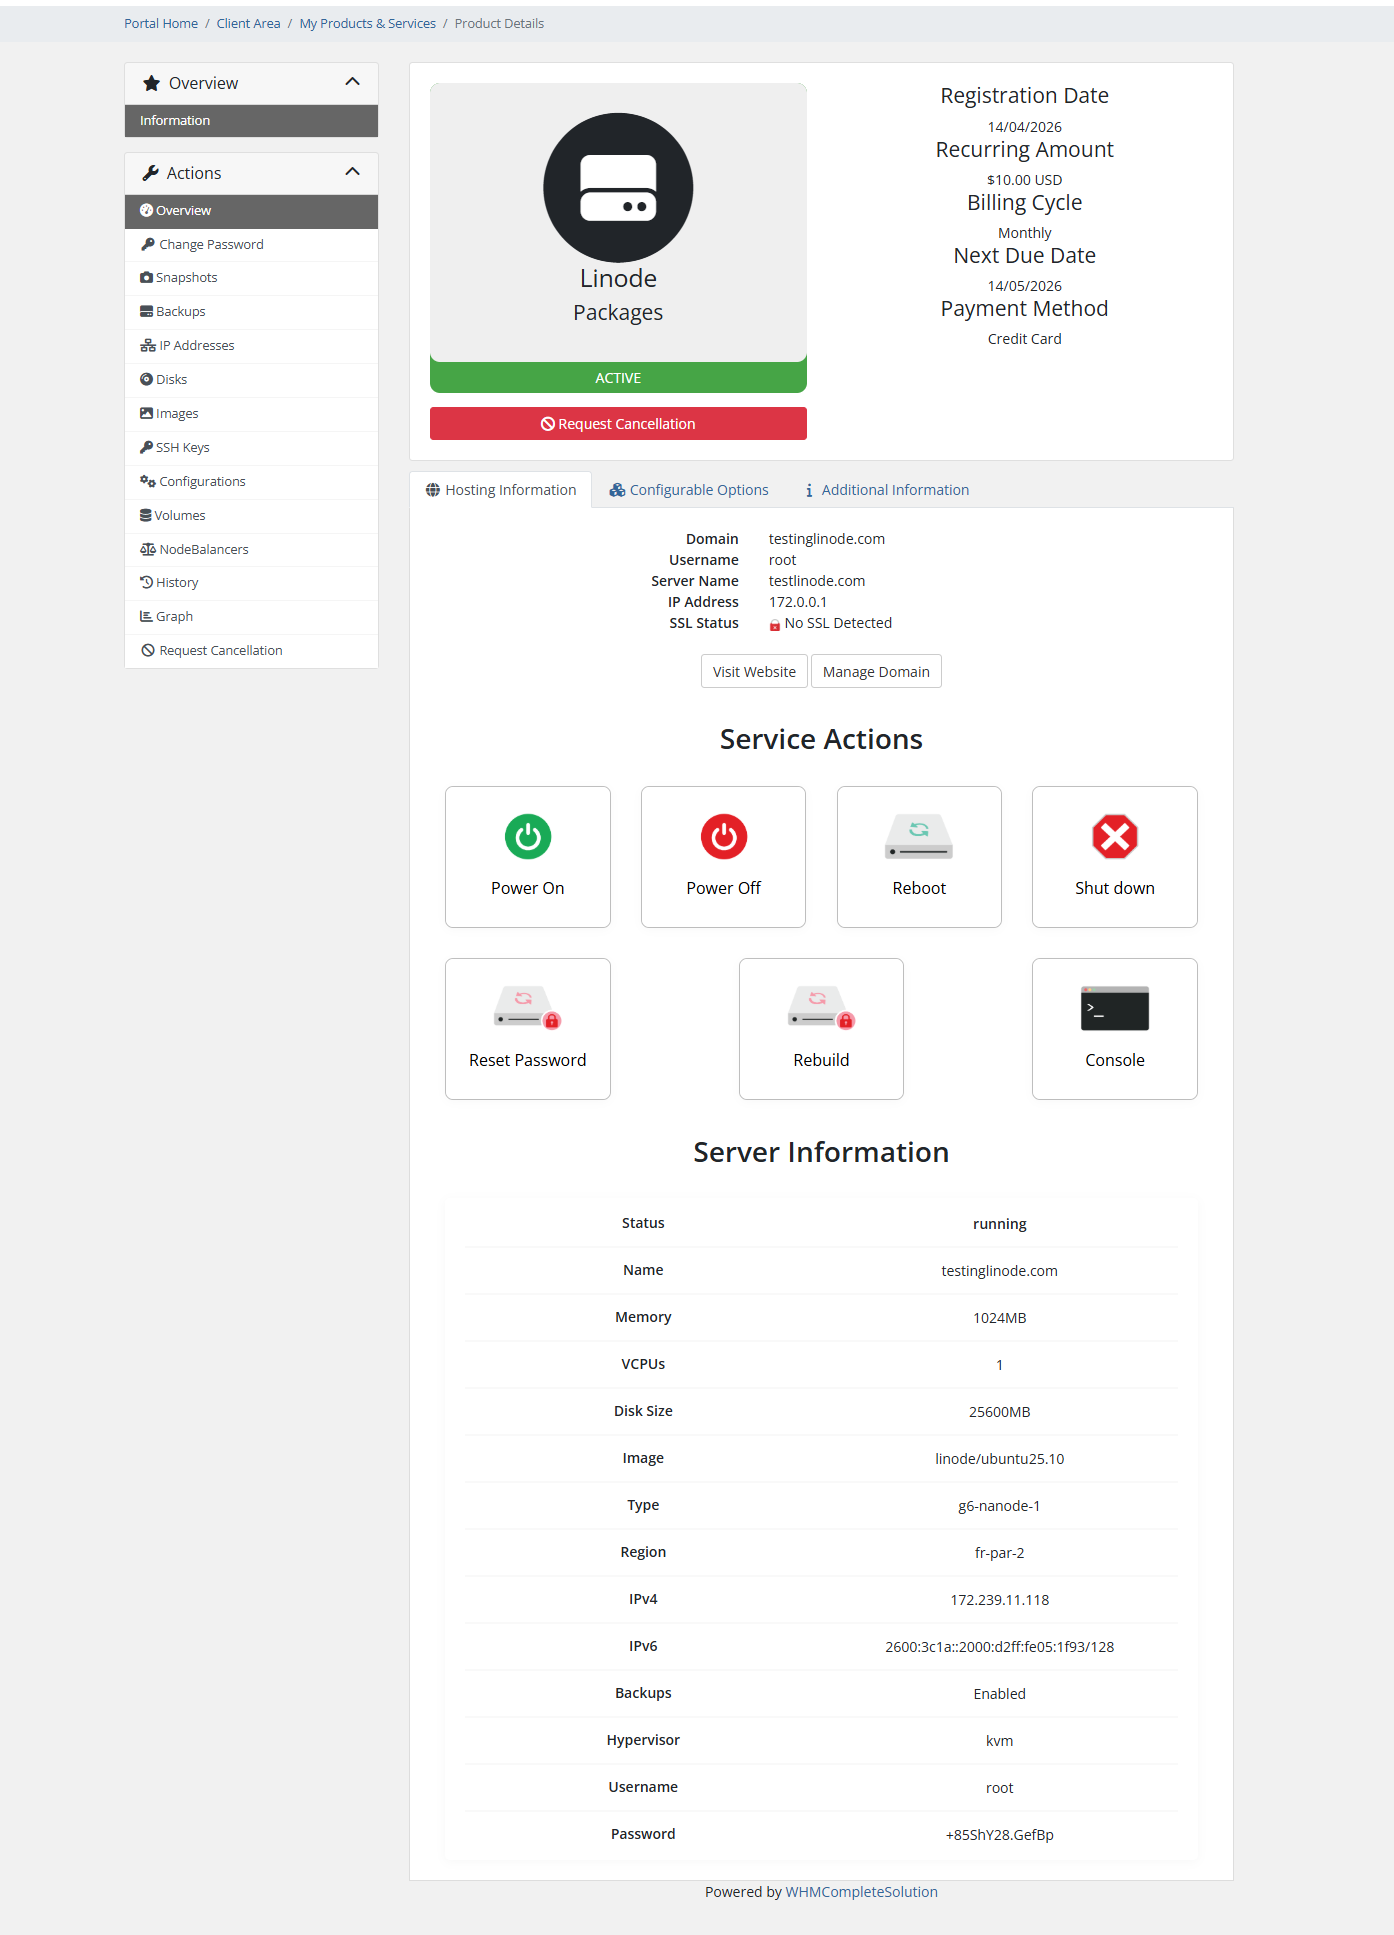This screenshot has width=1394, height=1935.
Task: Click the Rebuild server icon
Action: [x=821, y=1009]
